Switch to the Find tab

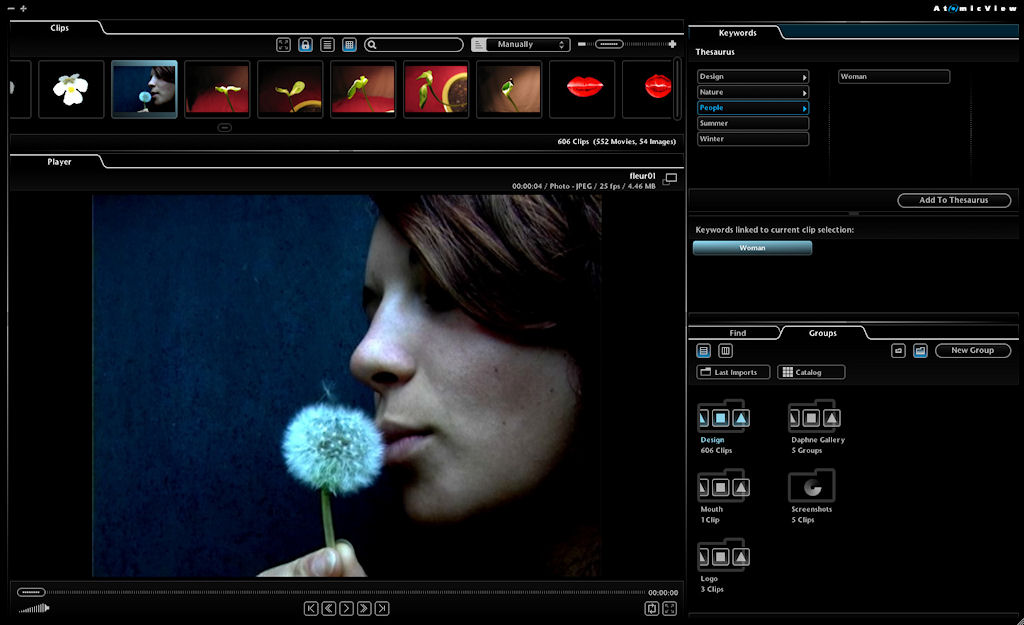coord(737,333)
